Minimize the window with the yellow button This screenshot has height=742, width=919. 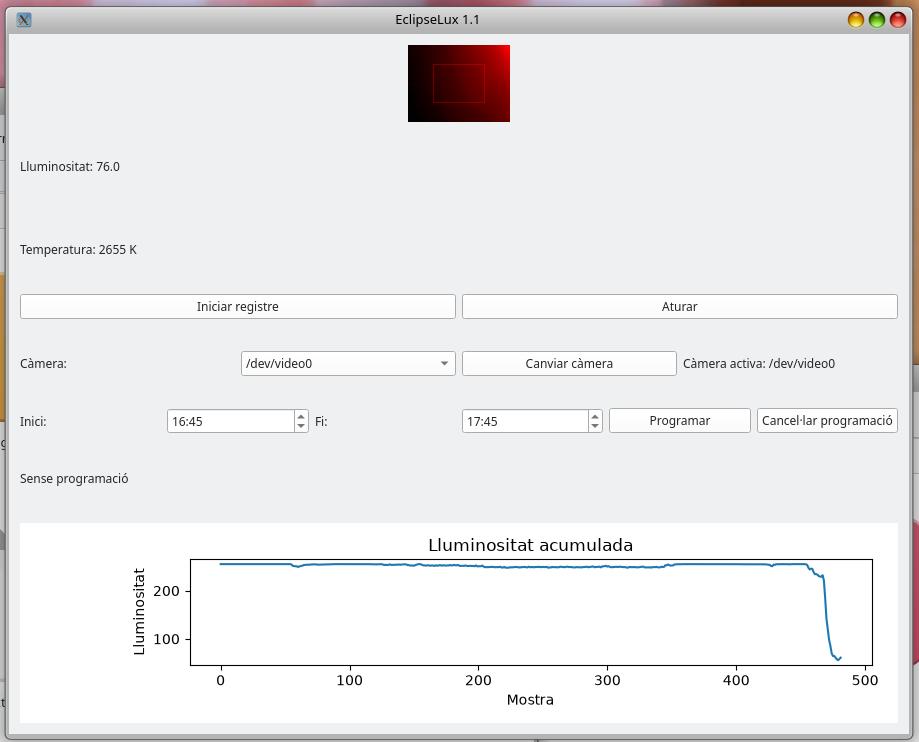click(x=856, y=20)
